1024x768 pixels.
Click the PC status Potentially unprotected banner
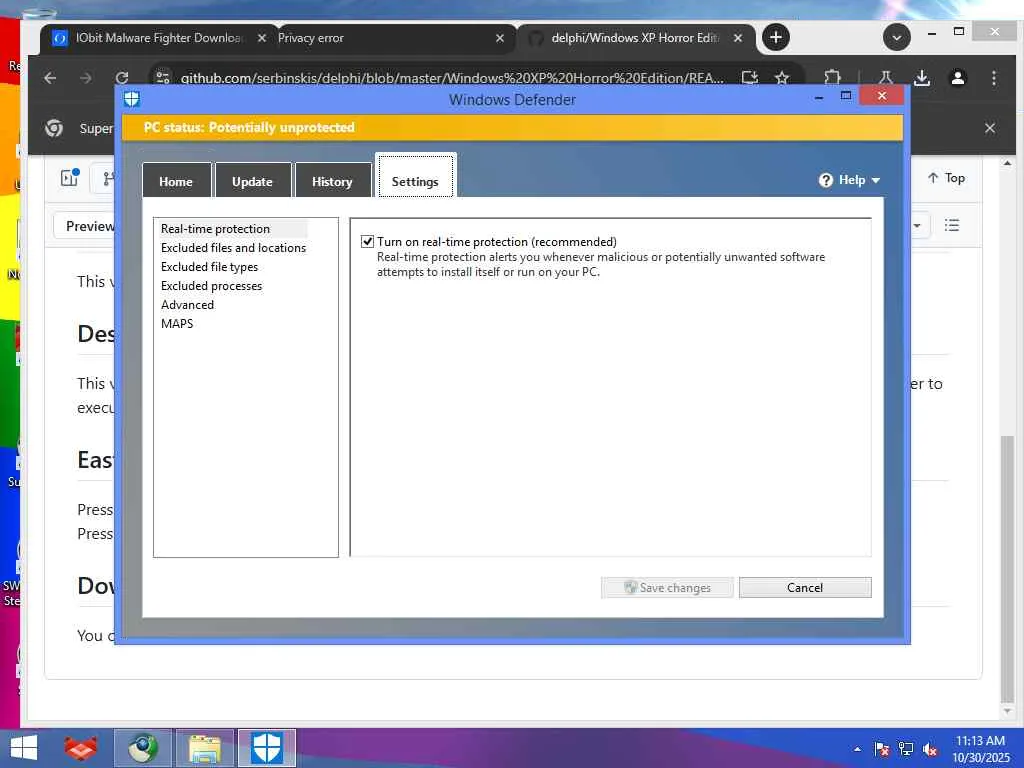coord(513,127)
